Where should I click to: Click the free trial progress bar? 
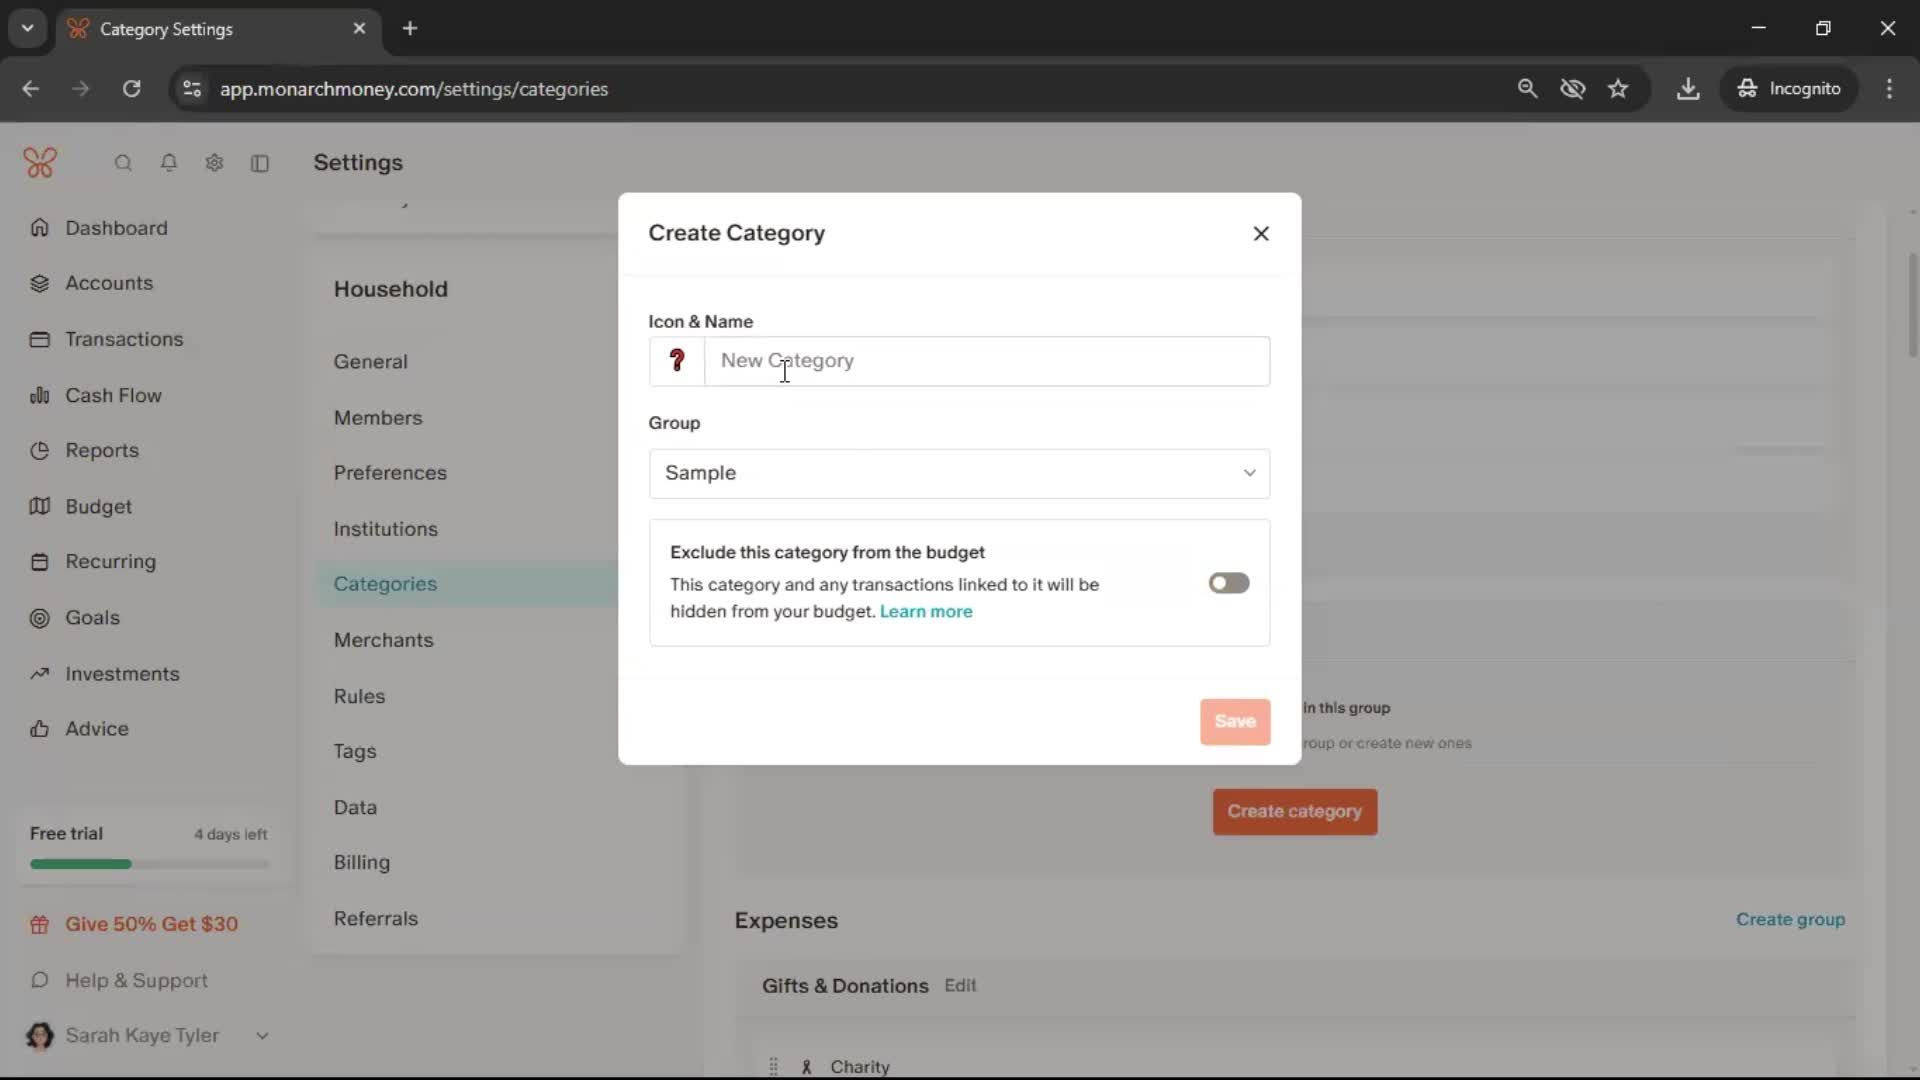[x=149, y=864]
